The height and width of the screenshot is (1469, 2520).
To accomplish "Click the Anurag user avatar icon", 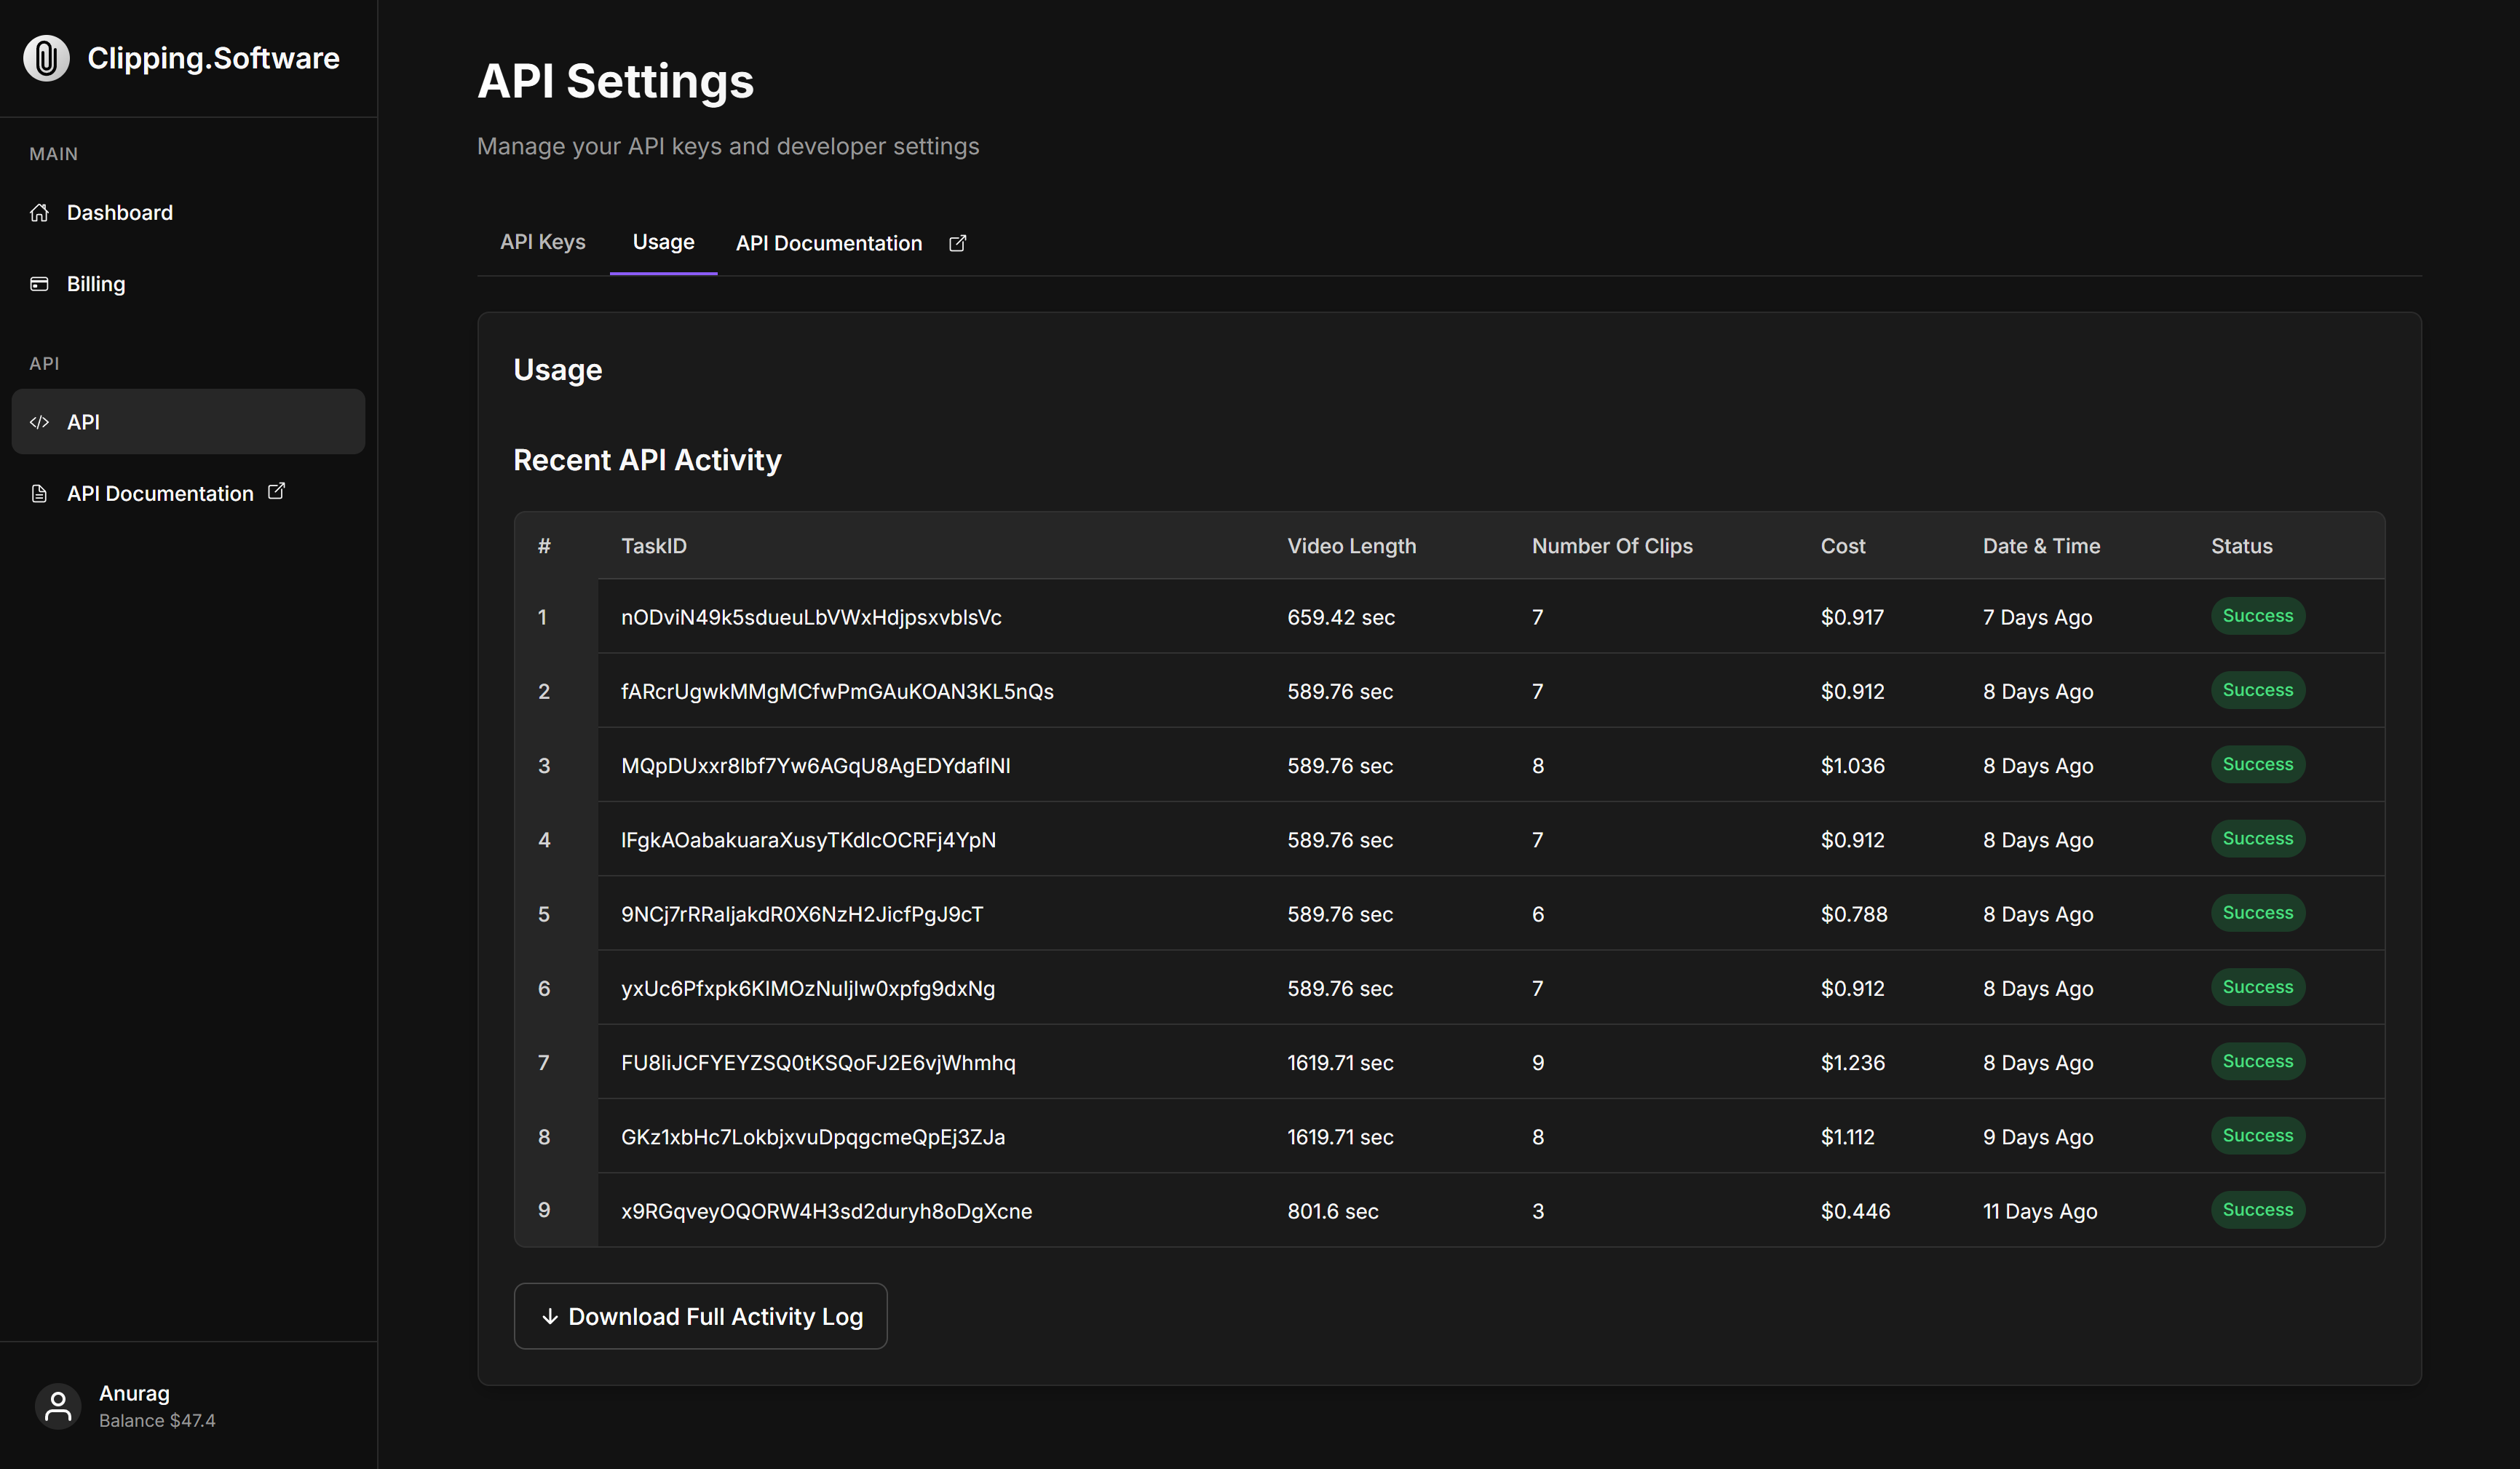I will 58,1406.
